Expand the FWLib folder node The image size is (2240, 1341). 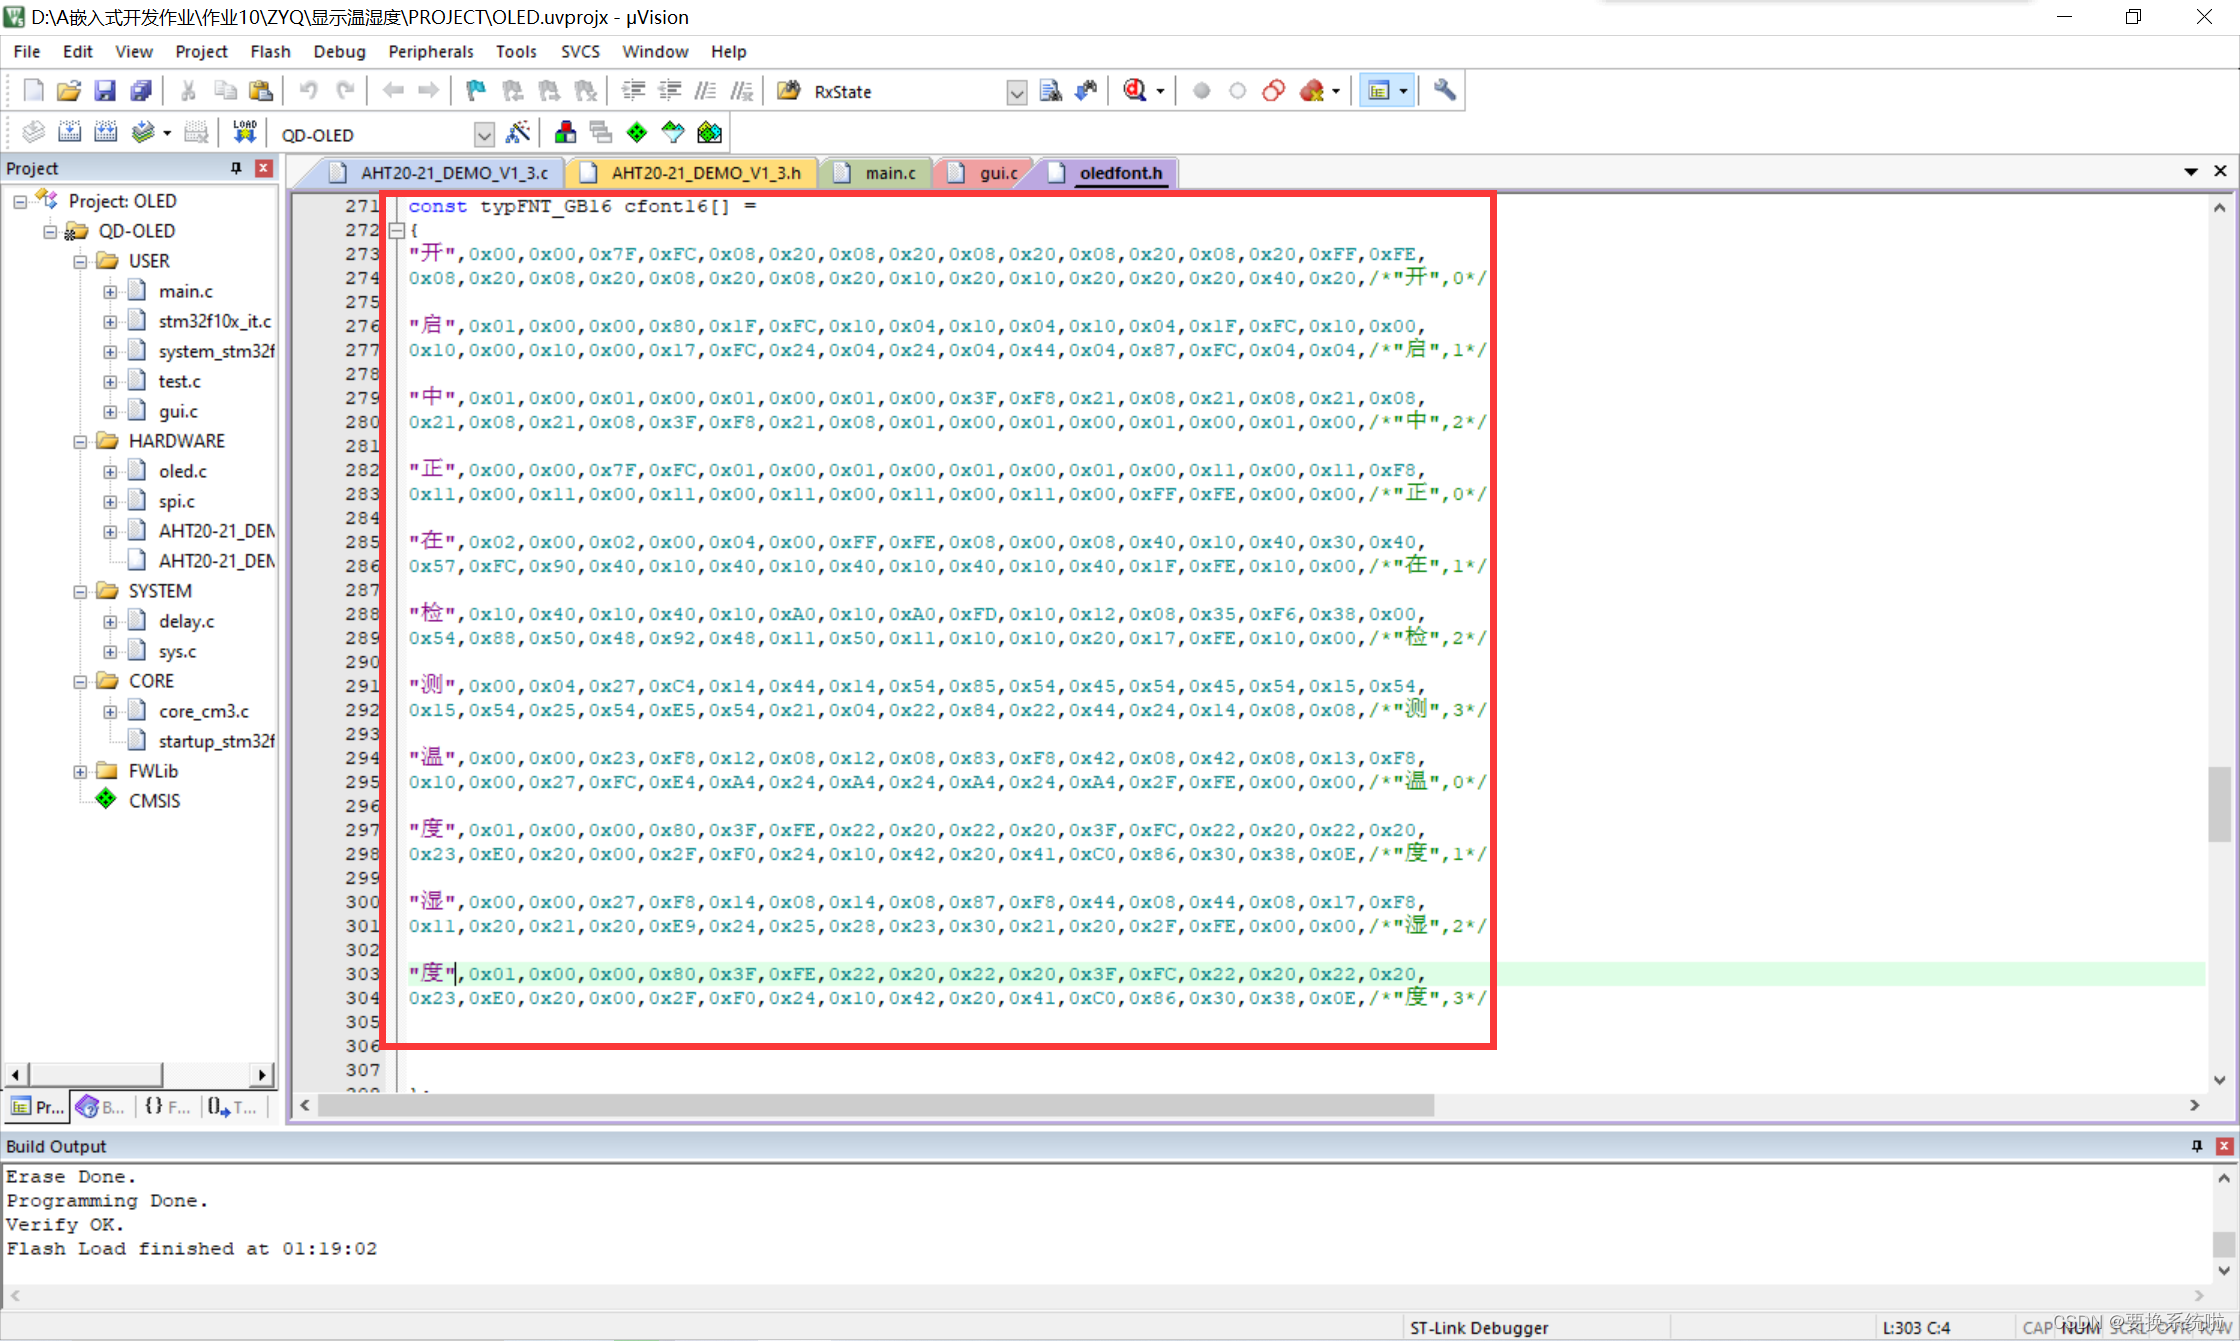(80, 772)
